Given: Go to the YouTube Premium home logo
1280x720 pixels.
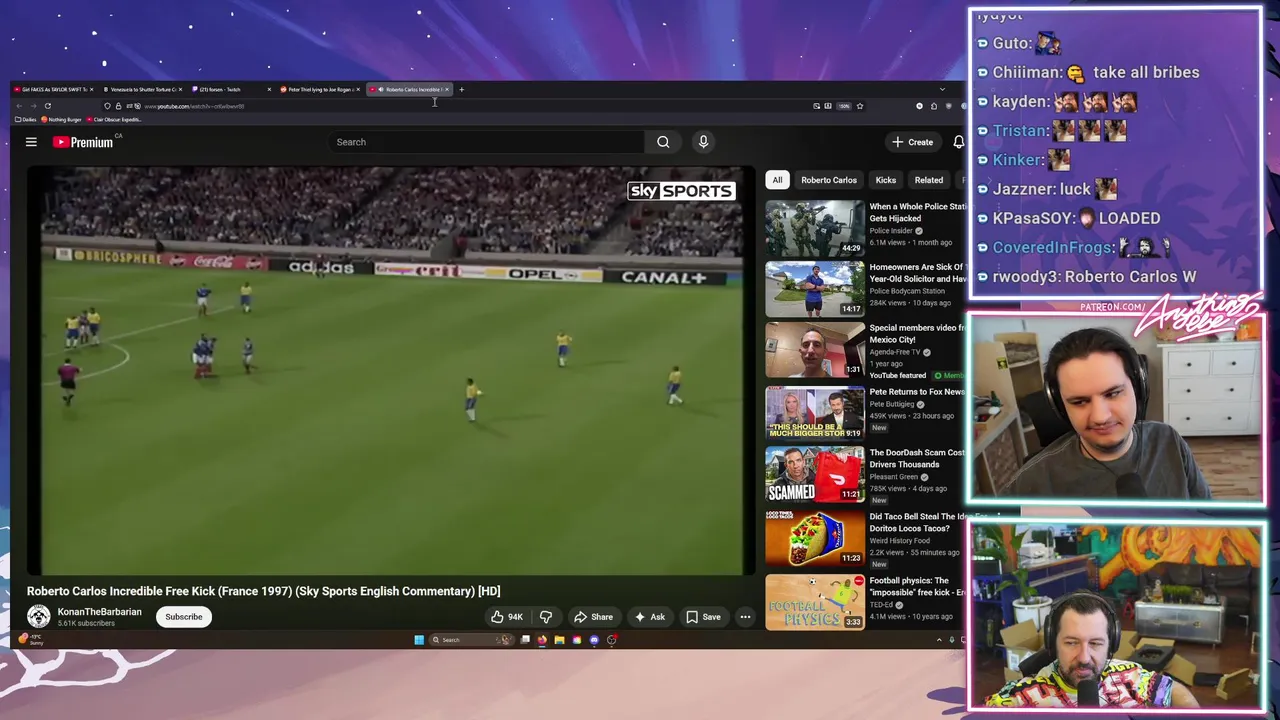Looking at the screenshot, I should pos(83,142).
